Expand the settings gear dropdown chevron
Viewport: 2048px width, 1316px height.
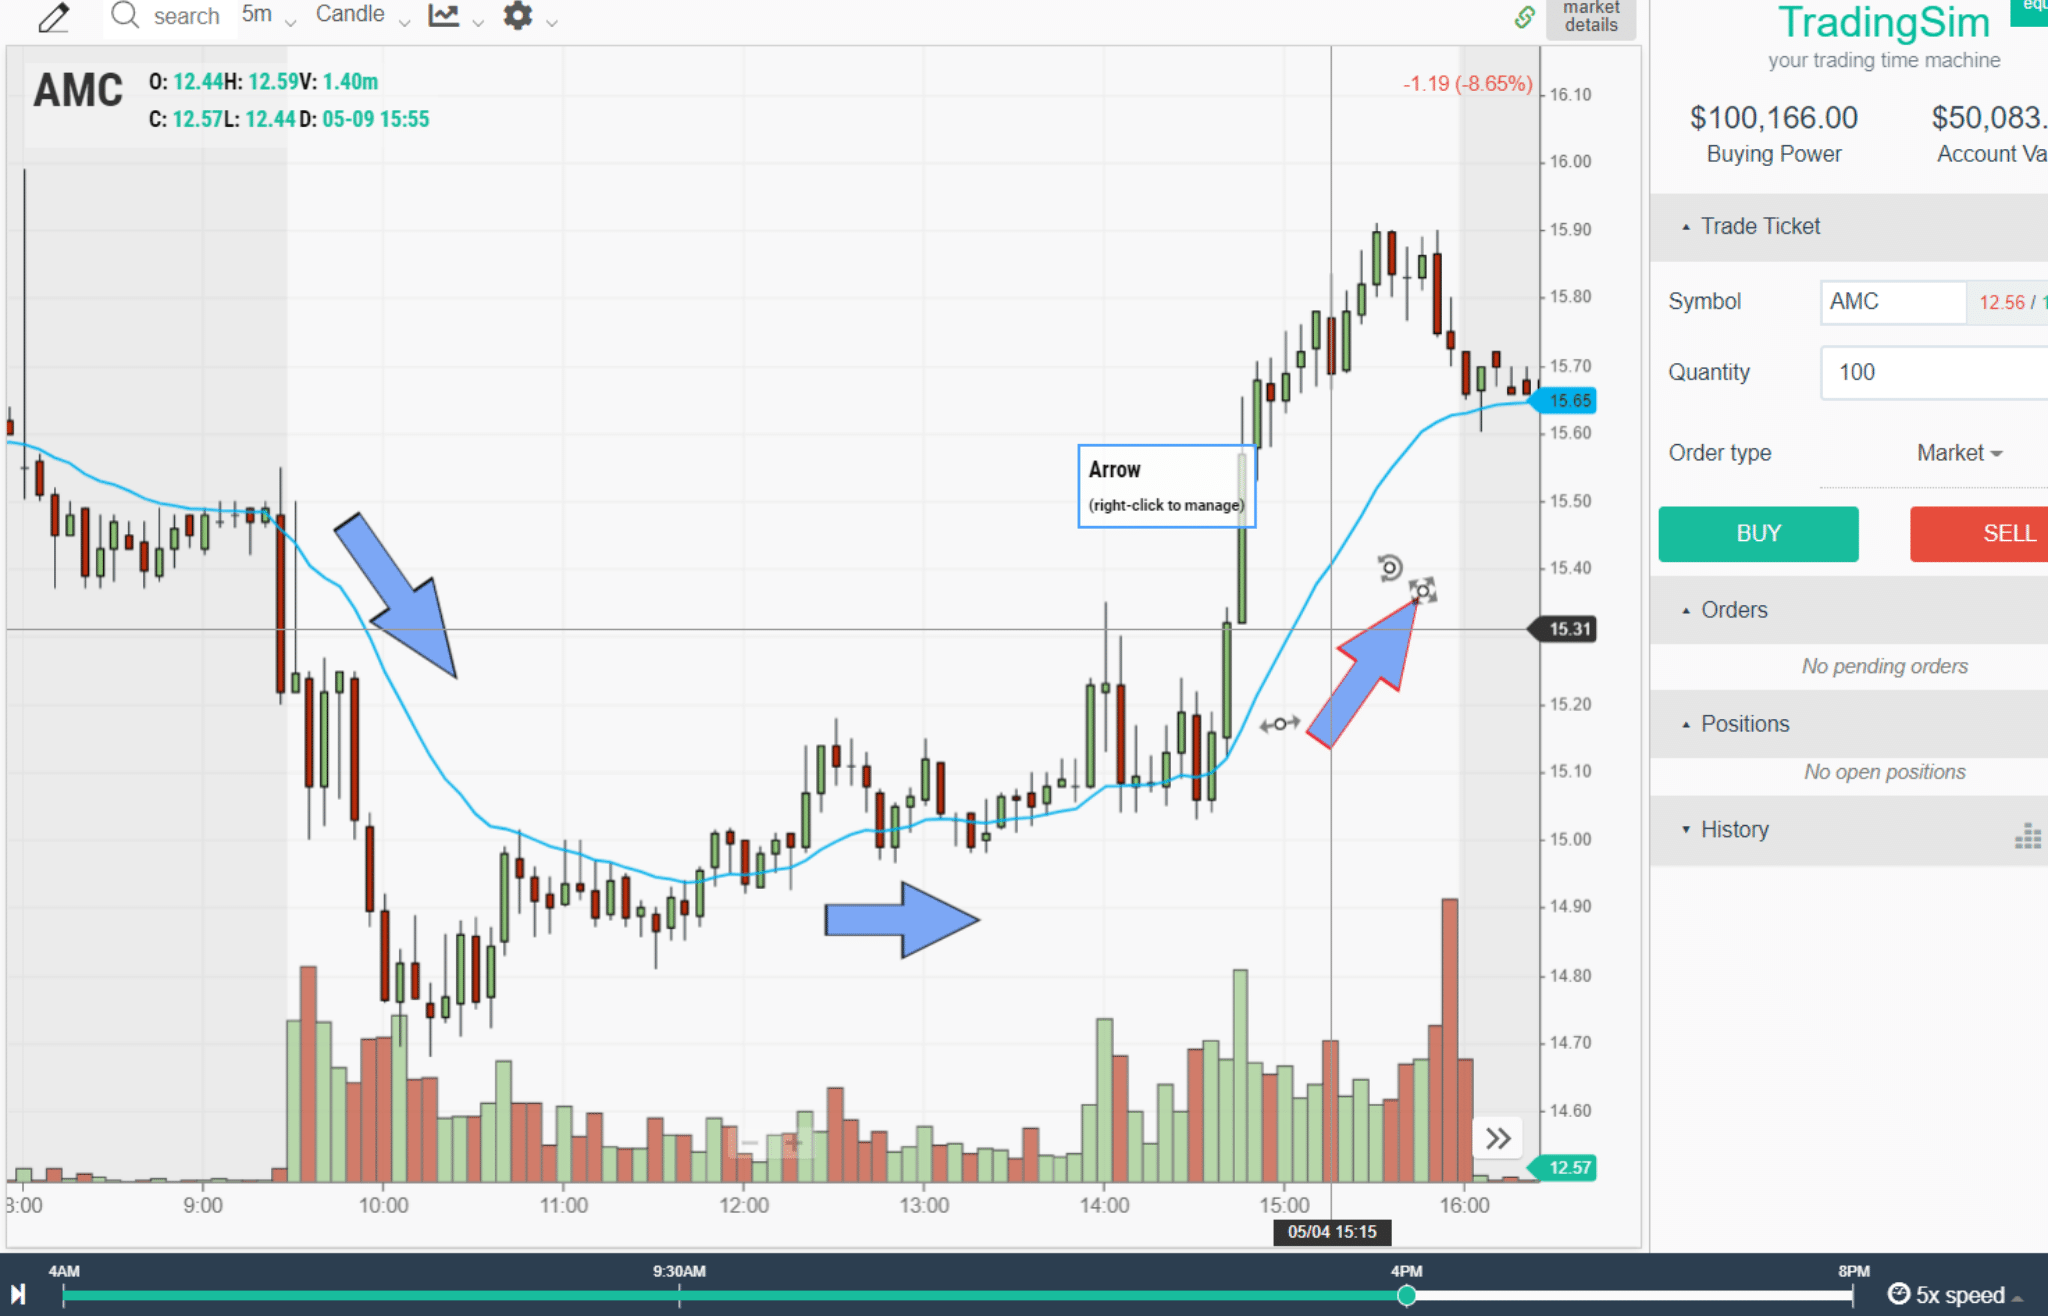[551, 21]
